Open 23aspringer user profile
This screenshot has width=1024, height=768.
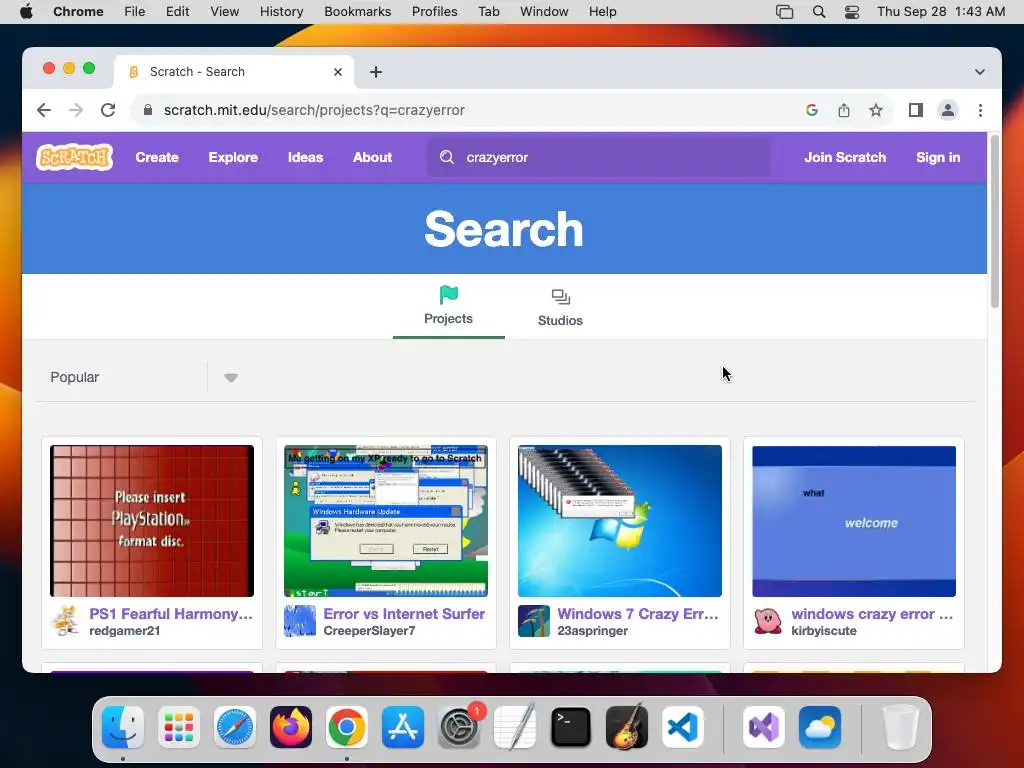pyautogui.click(x=592, y=631)
